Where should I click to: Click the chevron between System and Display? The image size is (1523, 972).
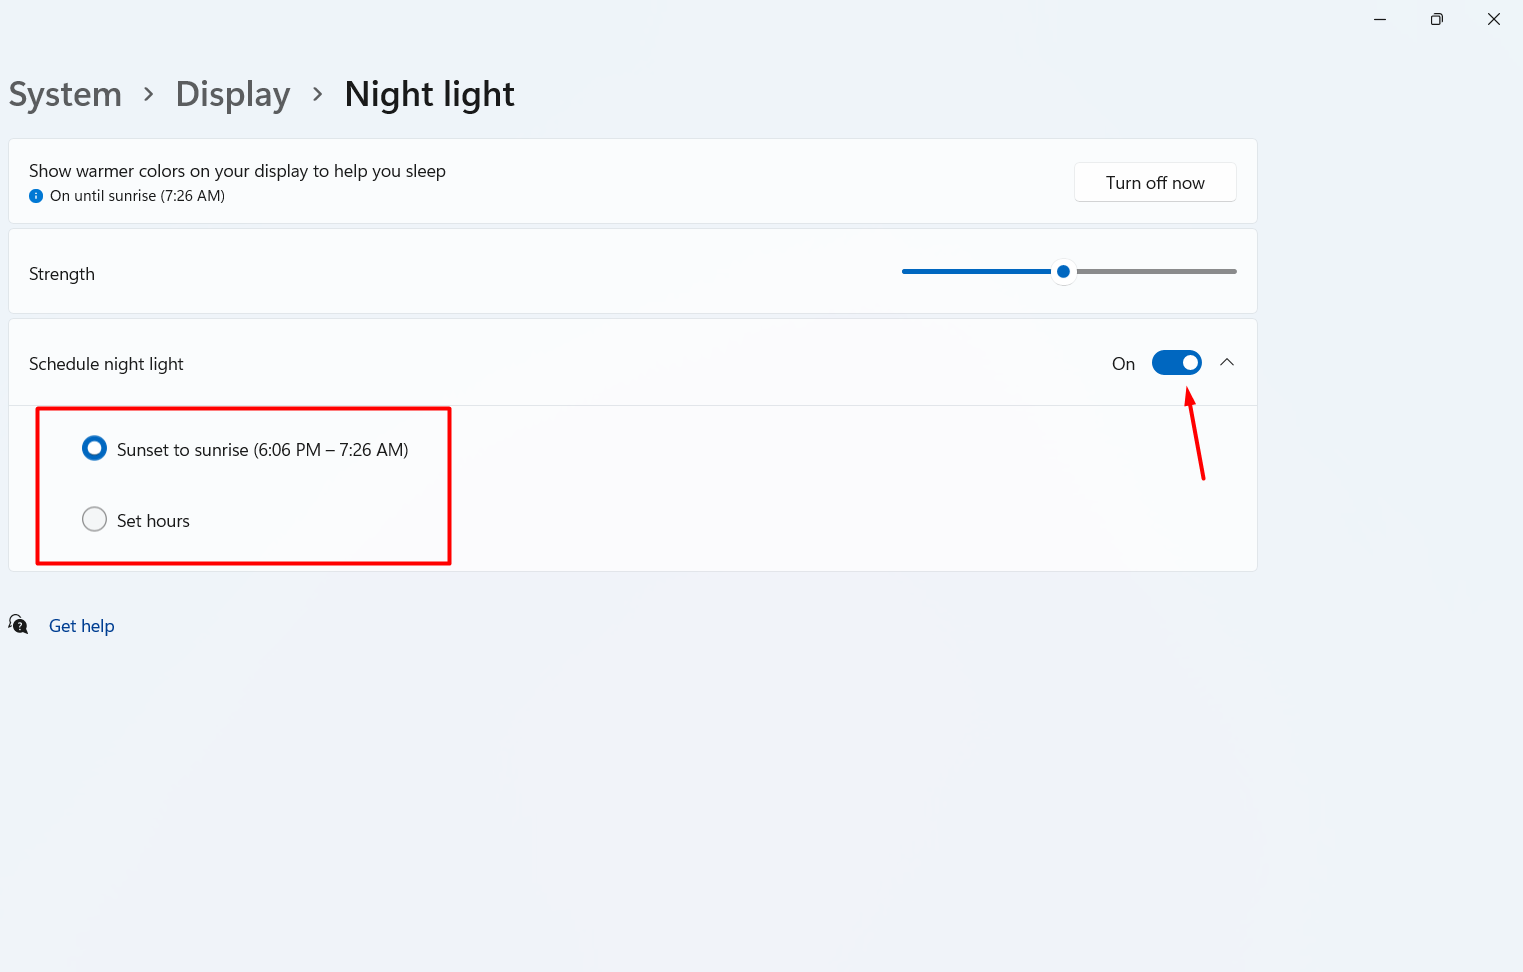[149, 94]
